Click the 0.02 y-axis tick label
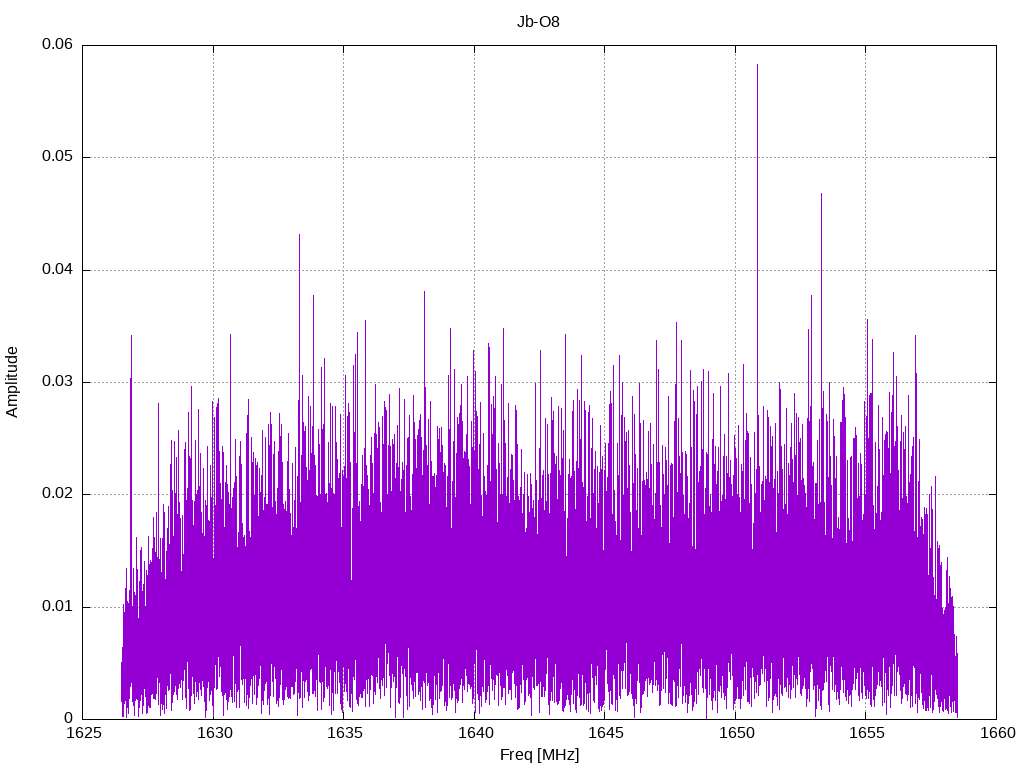1024x768 pixels. click(57, 494)
